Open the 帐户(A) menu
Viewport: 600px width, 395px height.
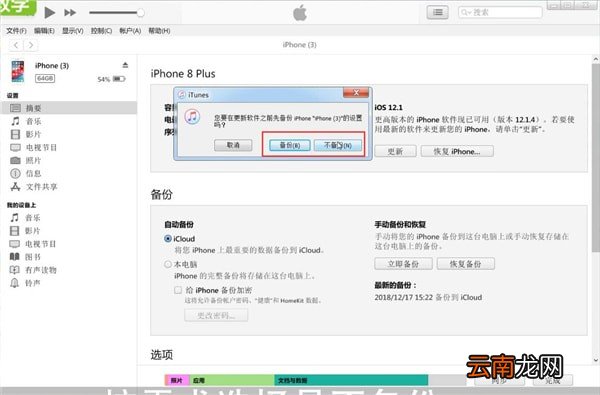click(x=130, y=31)
